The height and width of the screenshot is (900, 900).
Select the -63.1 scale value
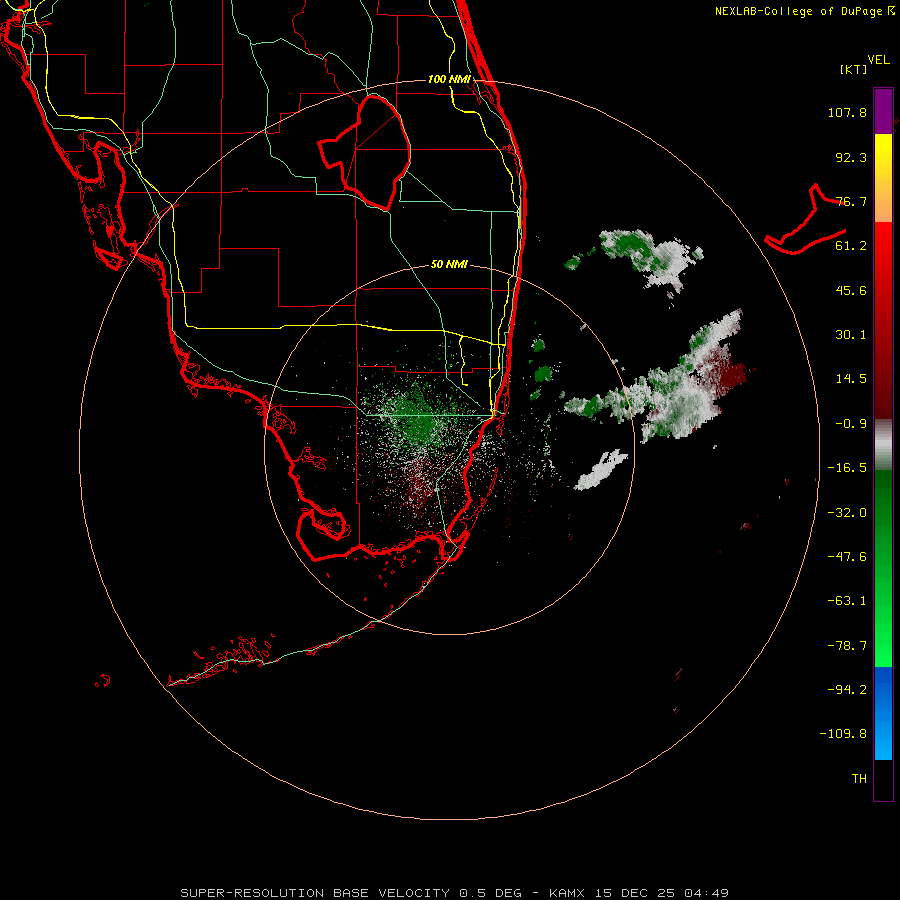click(847, 601)
